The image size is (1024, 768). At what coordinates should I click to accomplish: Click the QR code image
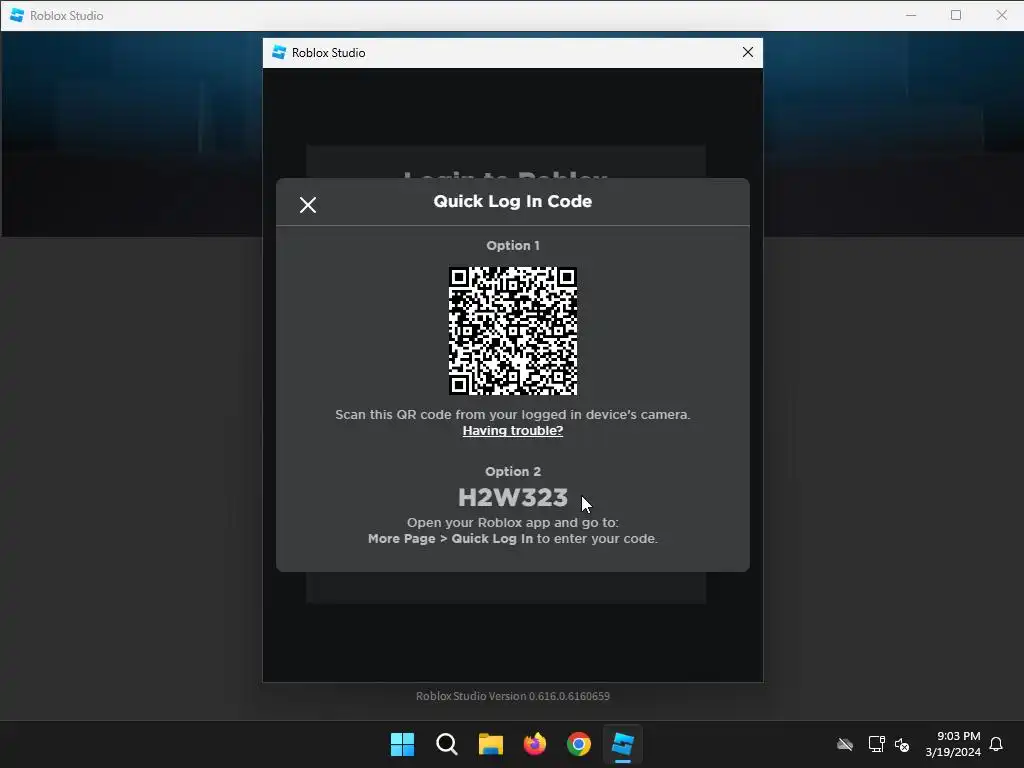click(x=513, y=330)
